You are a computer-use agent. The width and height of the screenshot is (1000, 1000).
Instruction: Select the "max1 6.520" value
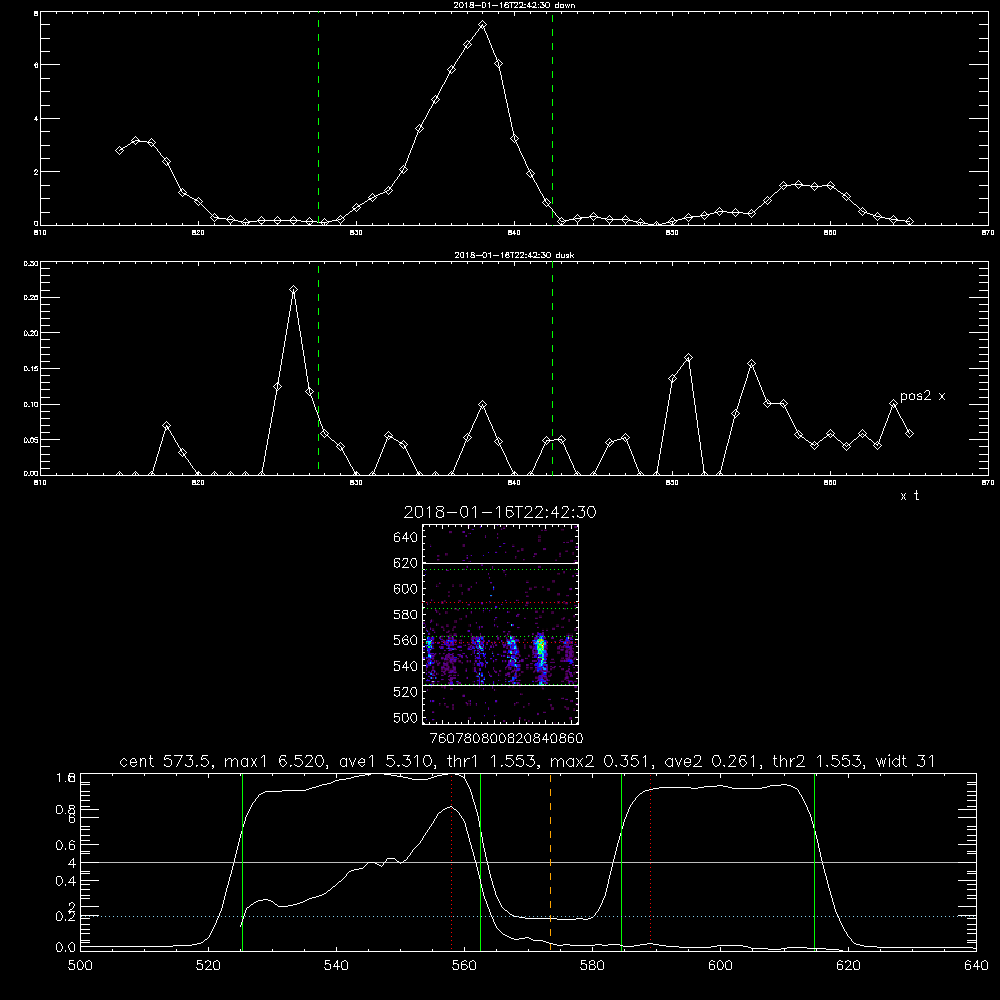click(x=274, y=761)
